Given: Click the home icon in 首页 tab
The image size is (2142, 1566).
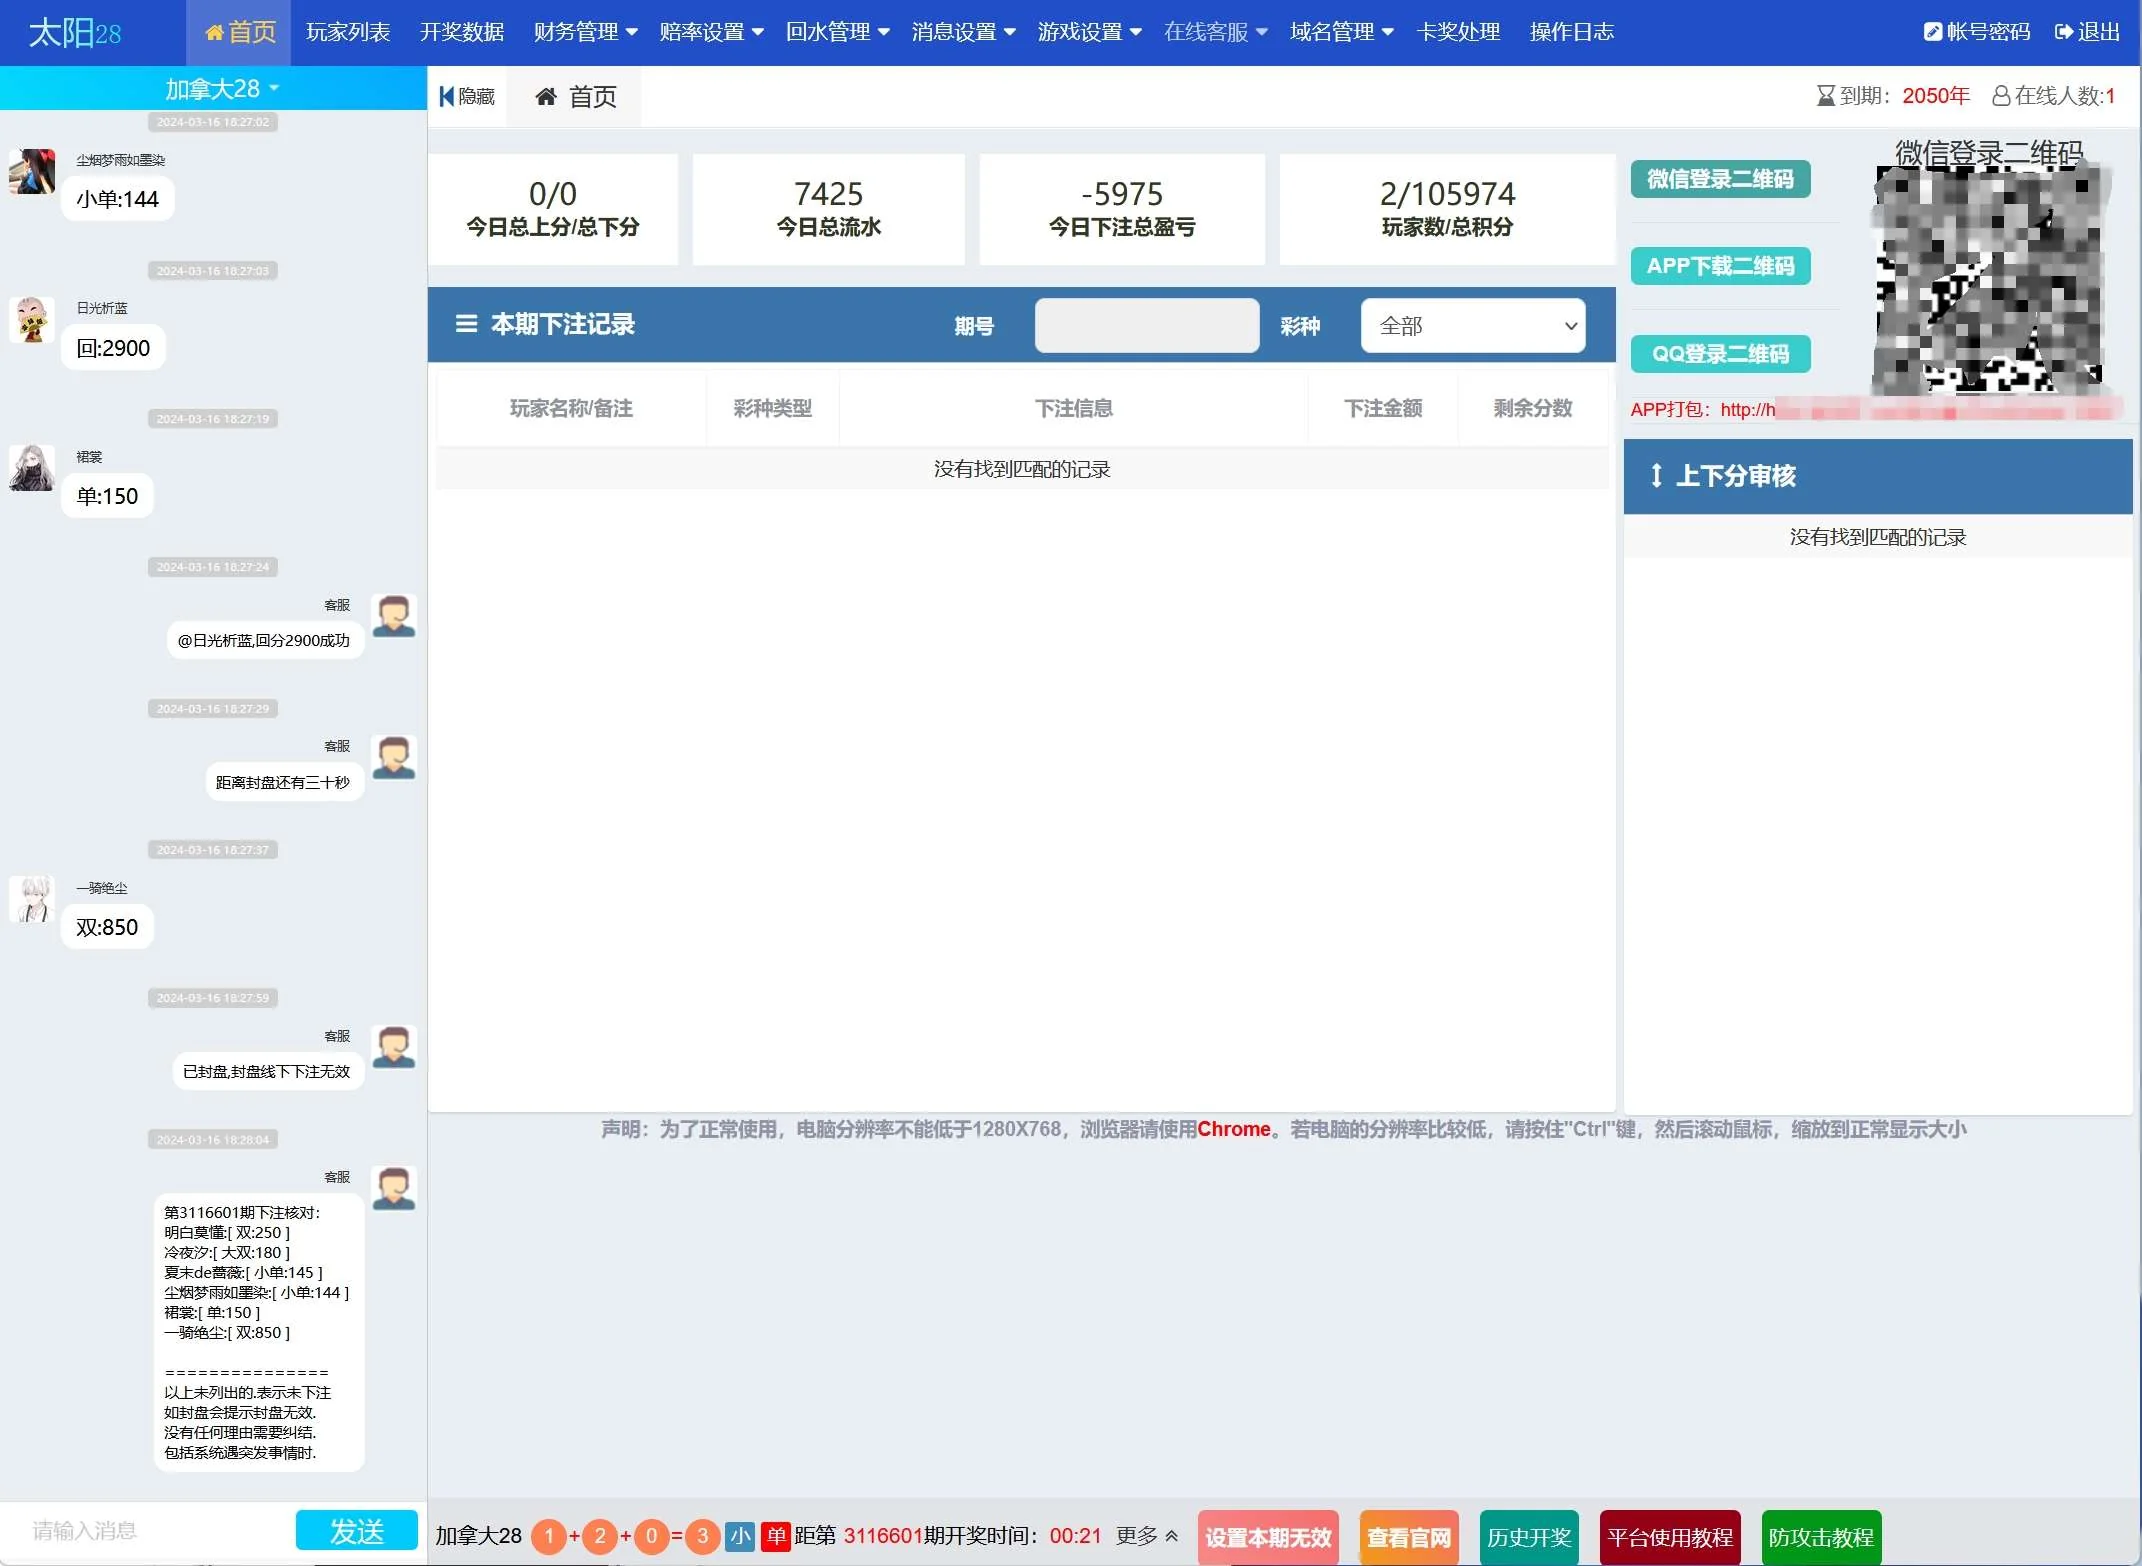Looking at the screenshot, I should coord(546,96).
